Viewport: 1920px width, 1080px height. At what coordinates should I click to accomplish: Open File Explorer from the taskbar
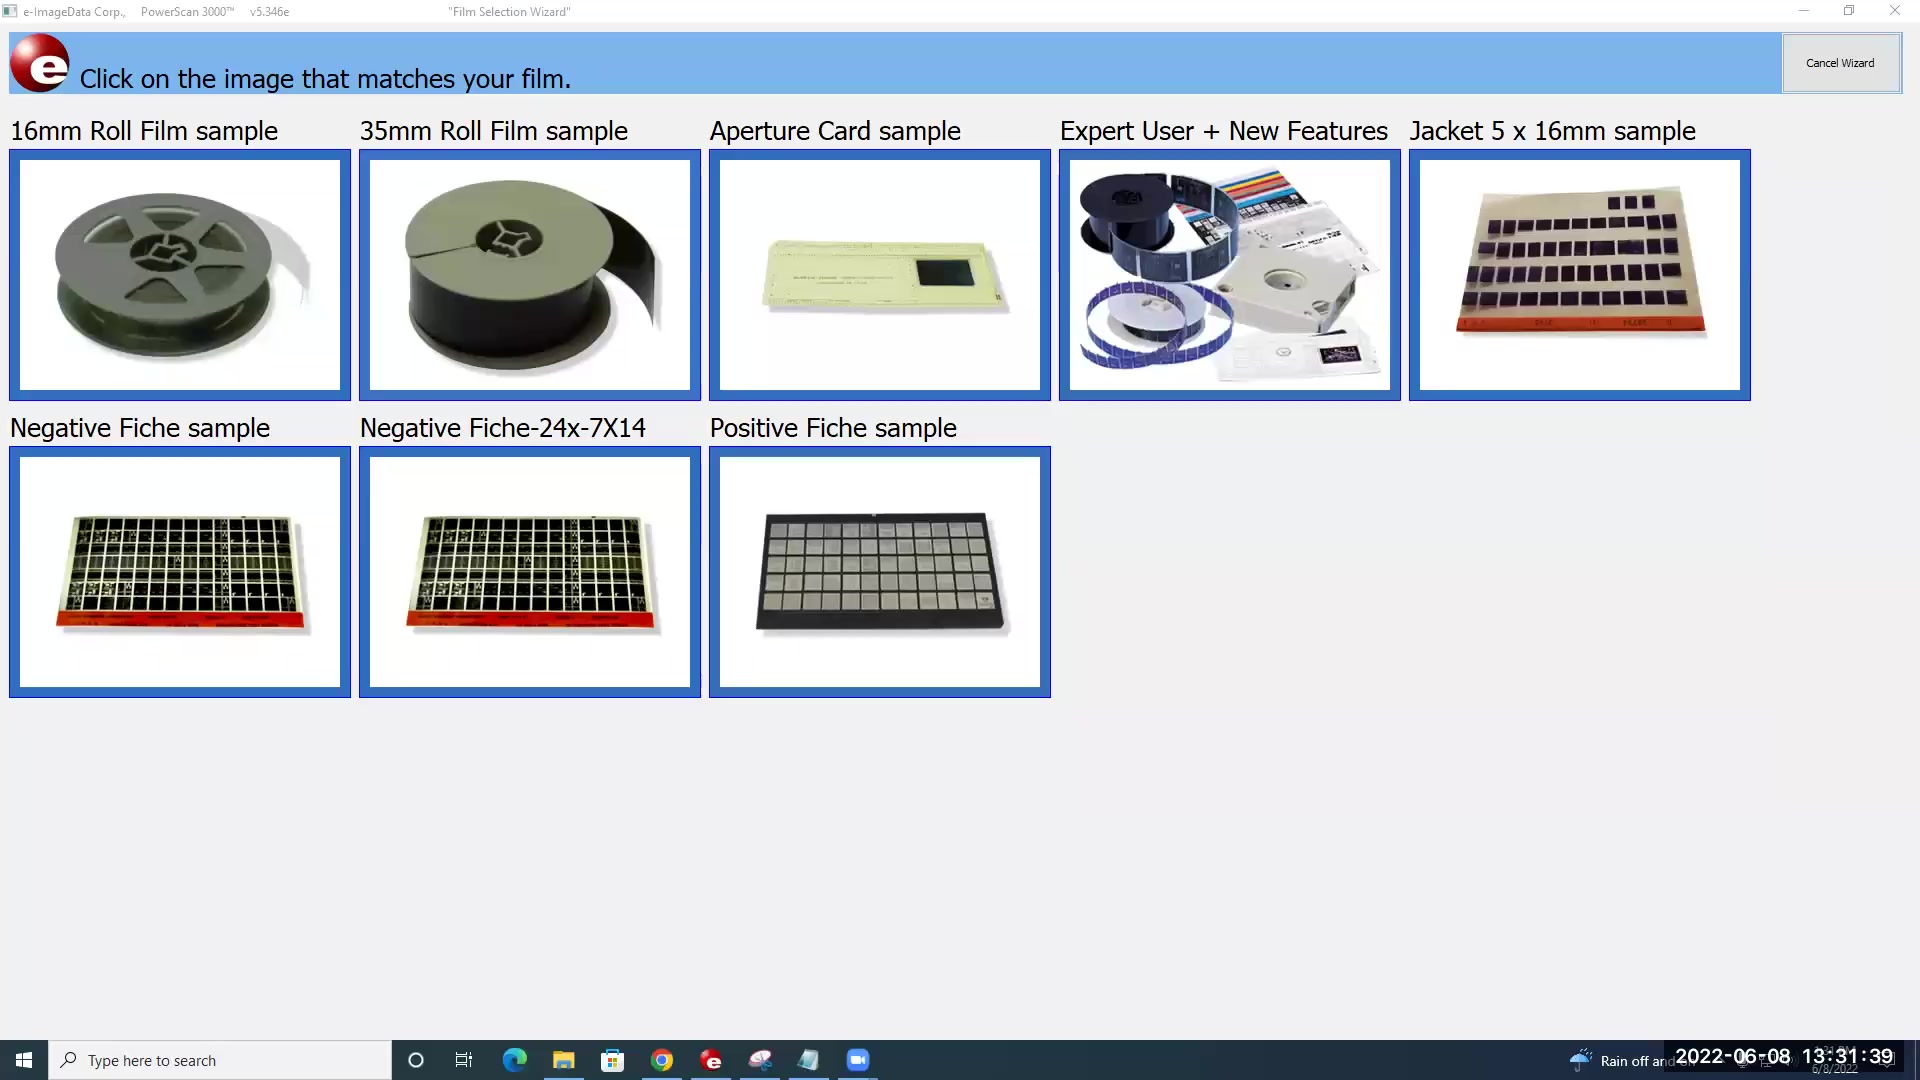pos(563,1059)
